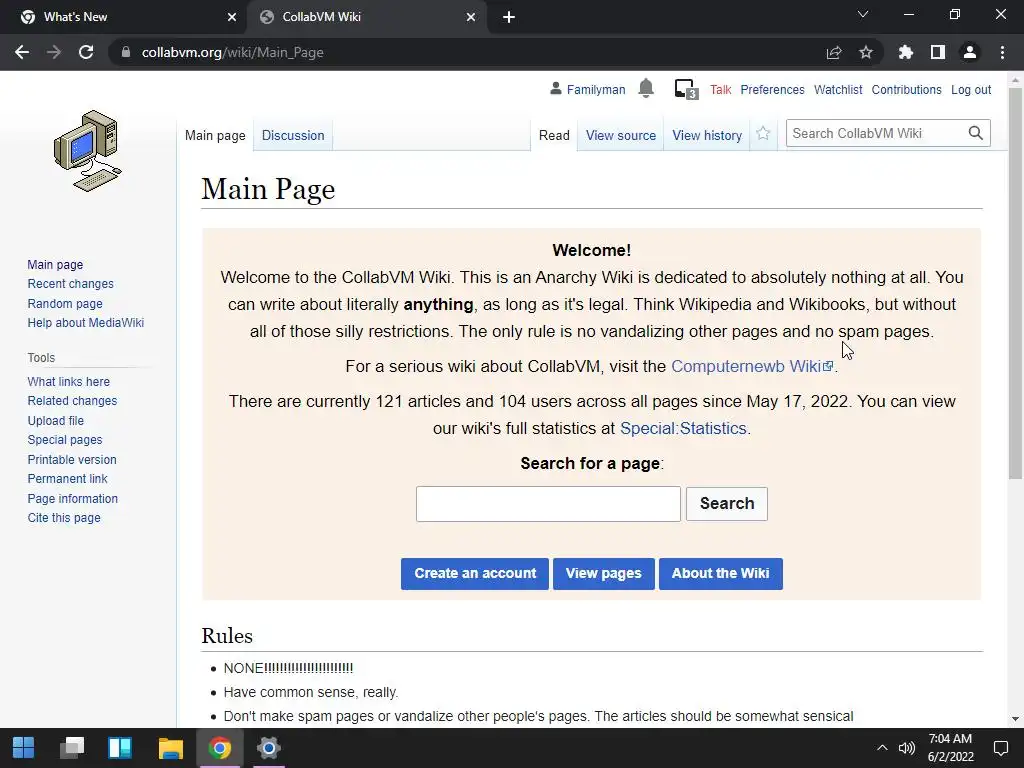The width and height of the screenshot is (1024, 768).
Task: Add page to watchlist with star icon
Action: 763,134
